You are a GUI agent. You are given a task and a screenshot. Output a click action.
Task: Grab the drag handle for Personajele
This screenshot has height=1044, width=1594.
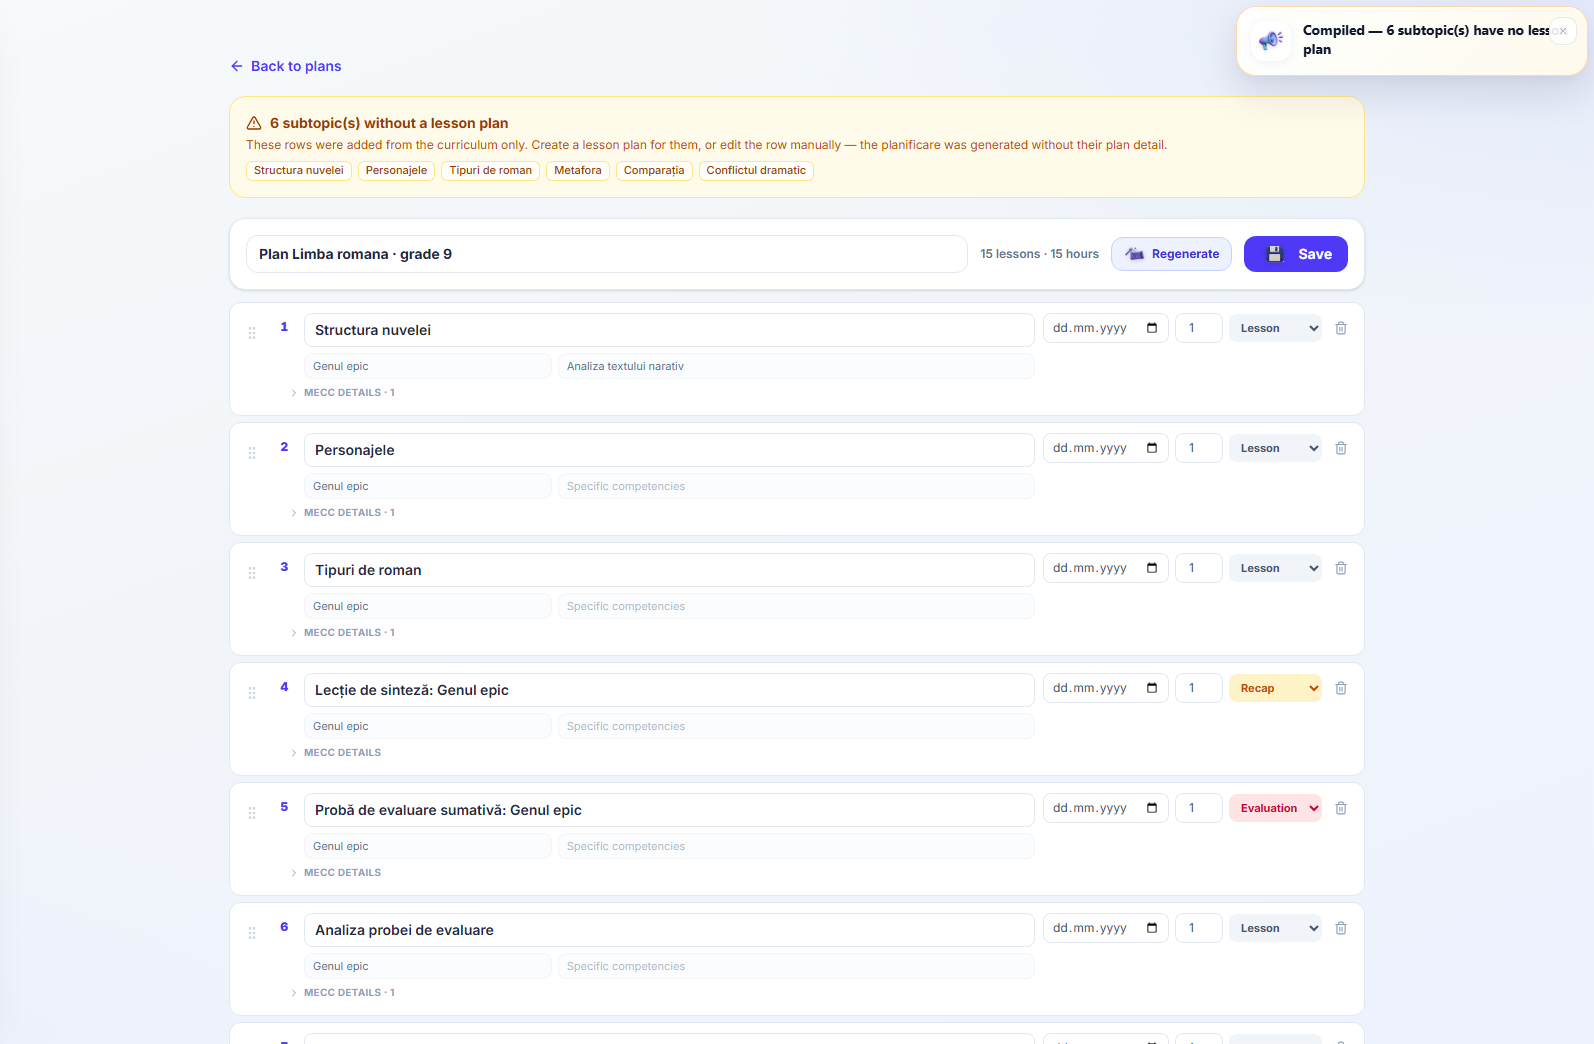click(x=252, y=453)
